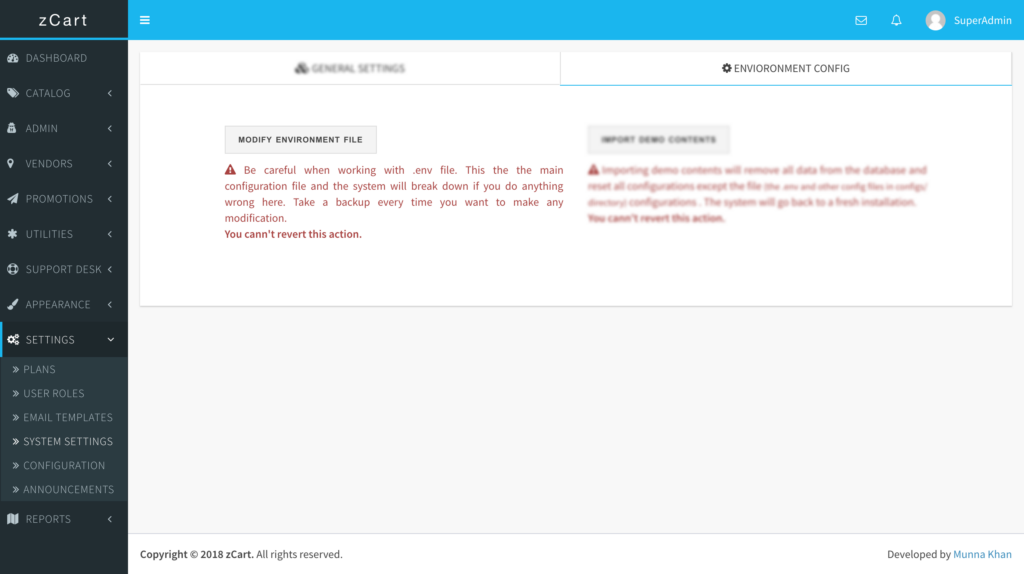Expand the Admin menu chevron
This screenshot has height=574, width=1024.
click(110, 129)
